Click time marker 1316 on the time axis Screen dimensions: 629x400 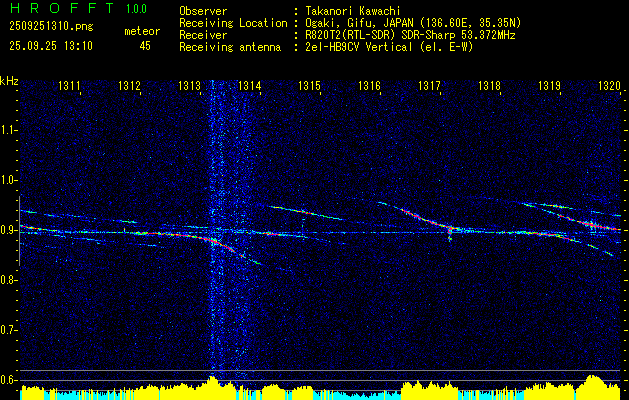point(369,85)
